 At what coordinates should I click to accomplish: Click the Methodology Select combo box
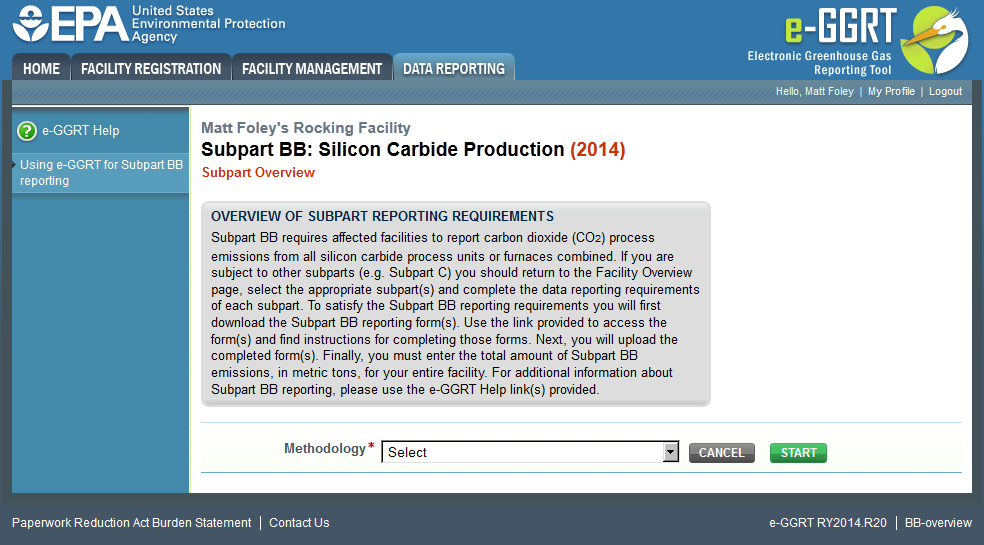[530, 452]
